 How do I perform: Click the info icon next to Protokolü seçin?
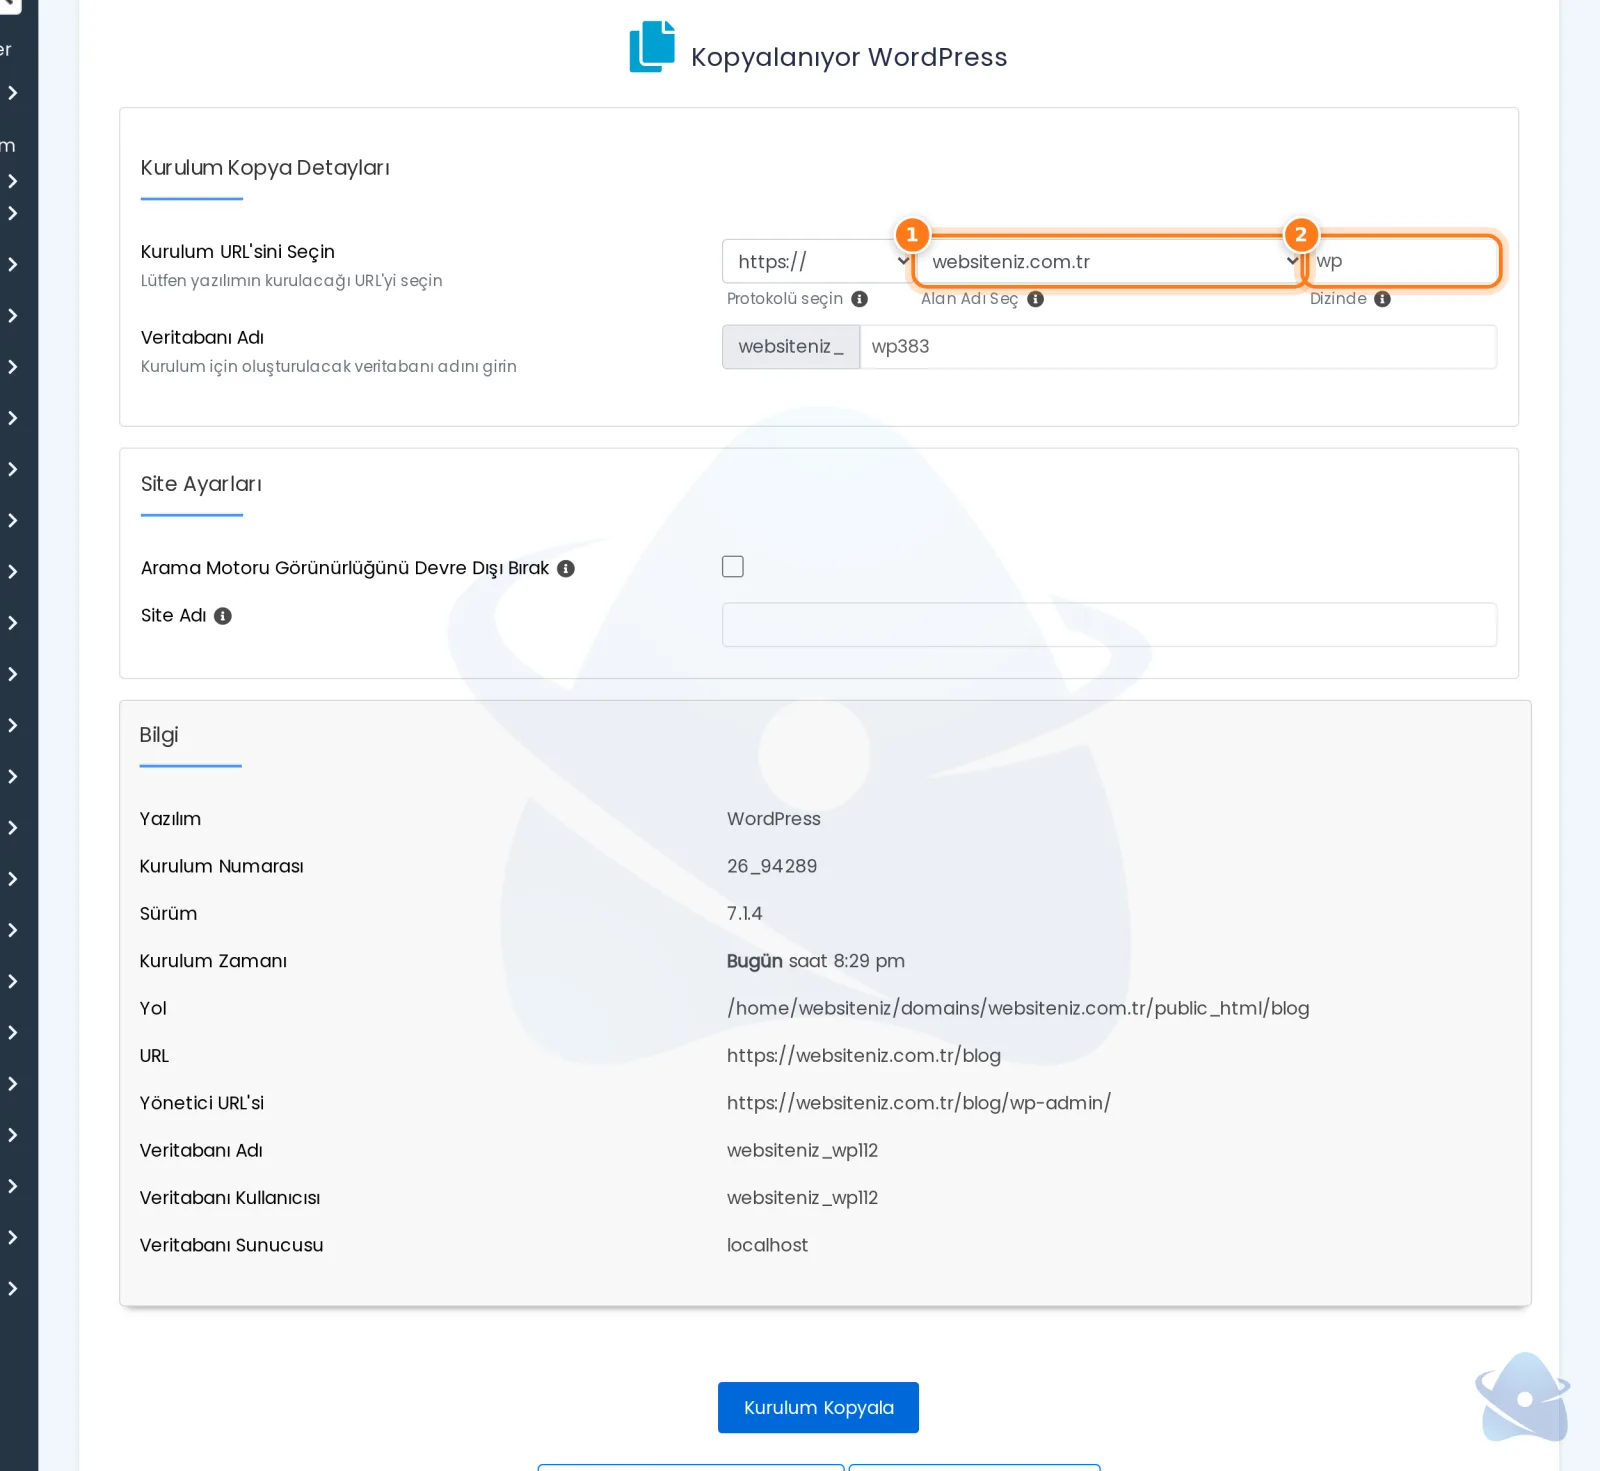pyautogui.click(x=859, y=299)
